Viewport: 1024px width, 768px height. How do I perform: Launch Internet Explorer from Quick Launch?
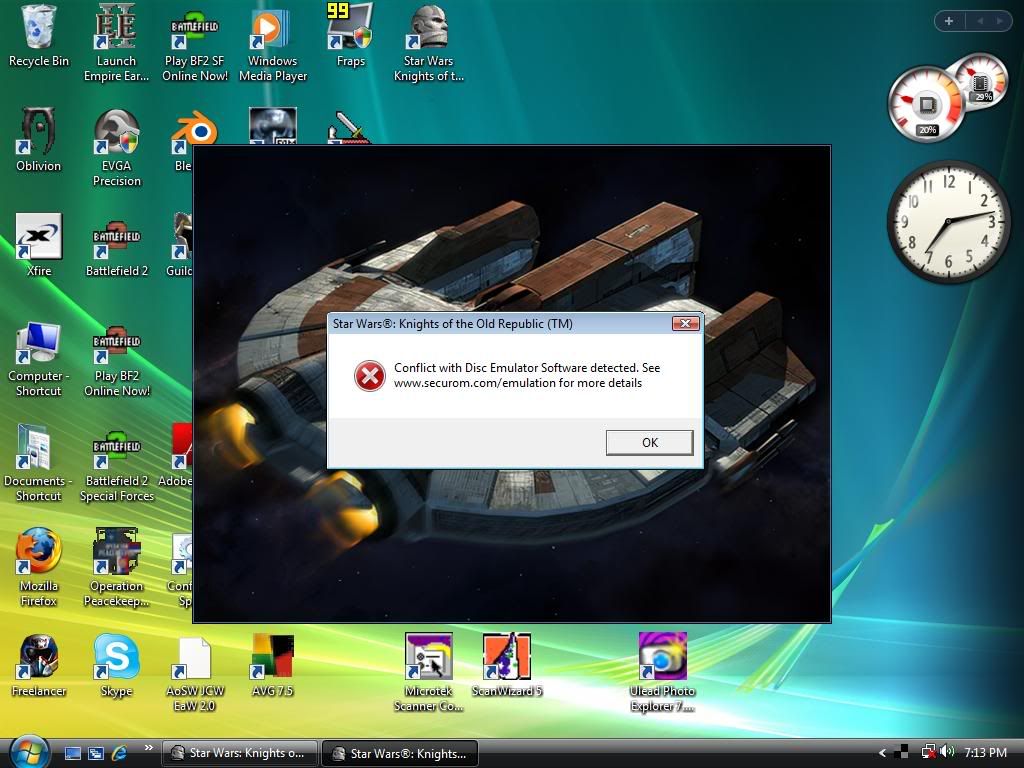[119, 753]
